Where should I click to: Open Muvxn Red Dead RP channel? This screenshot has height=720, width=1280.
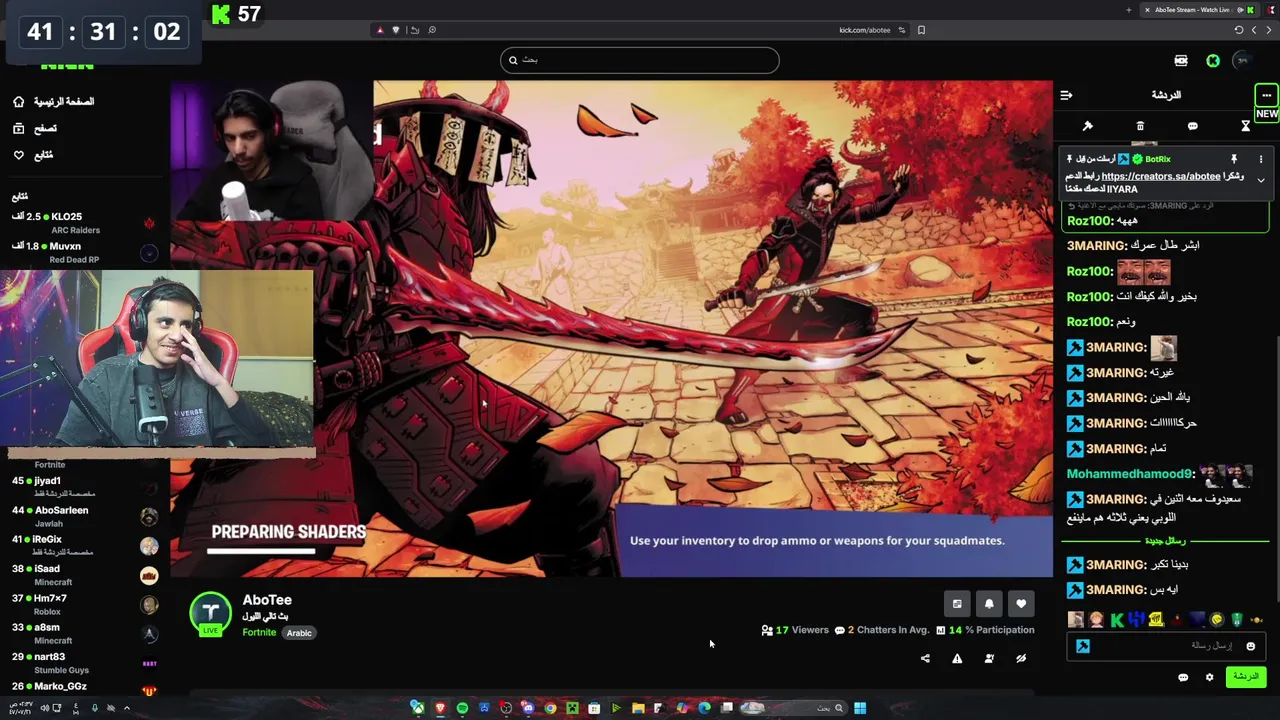tap(85, 252)
